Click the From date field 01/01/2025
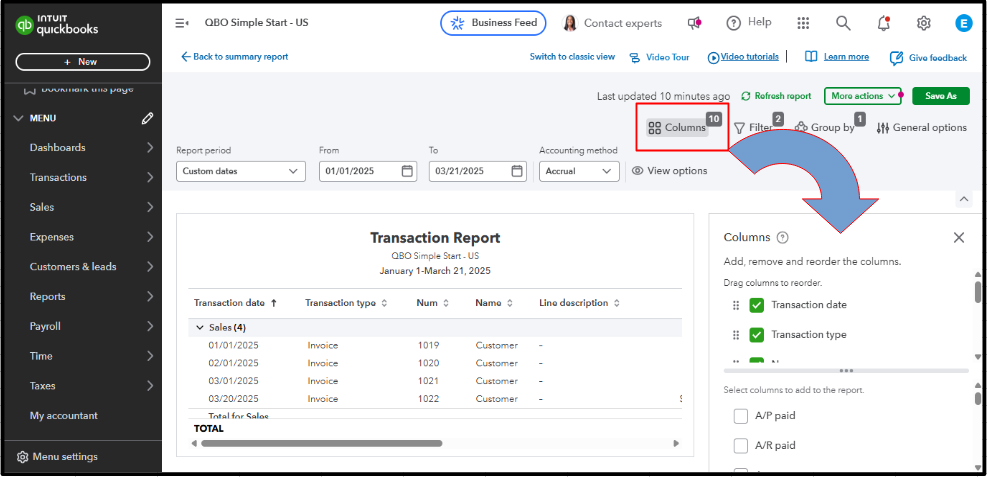The height and width of the screenshot is (477, 987). [x=368, y=171]
